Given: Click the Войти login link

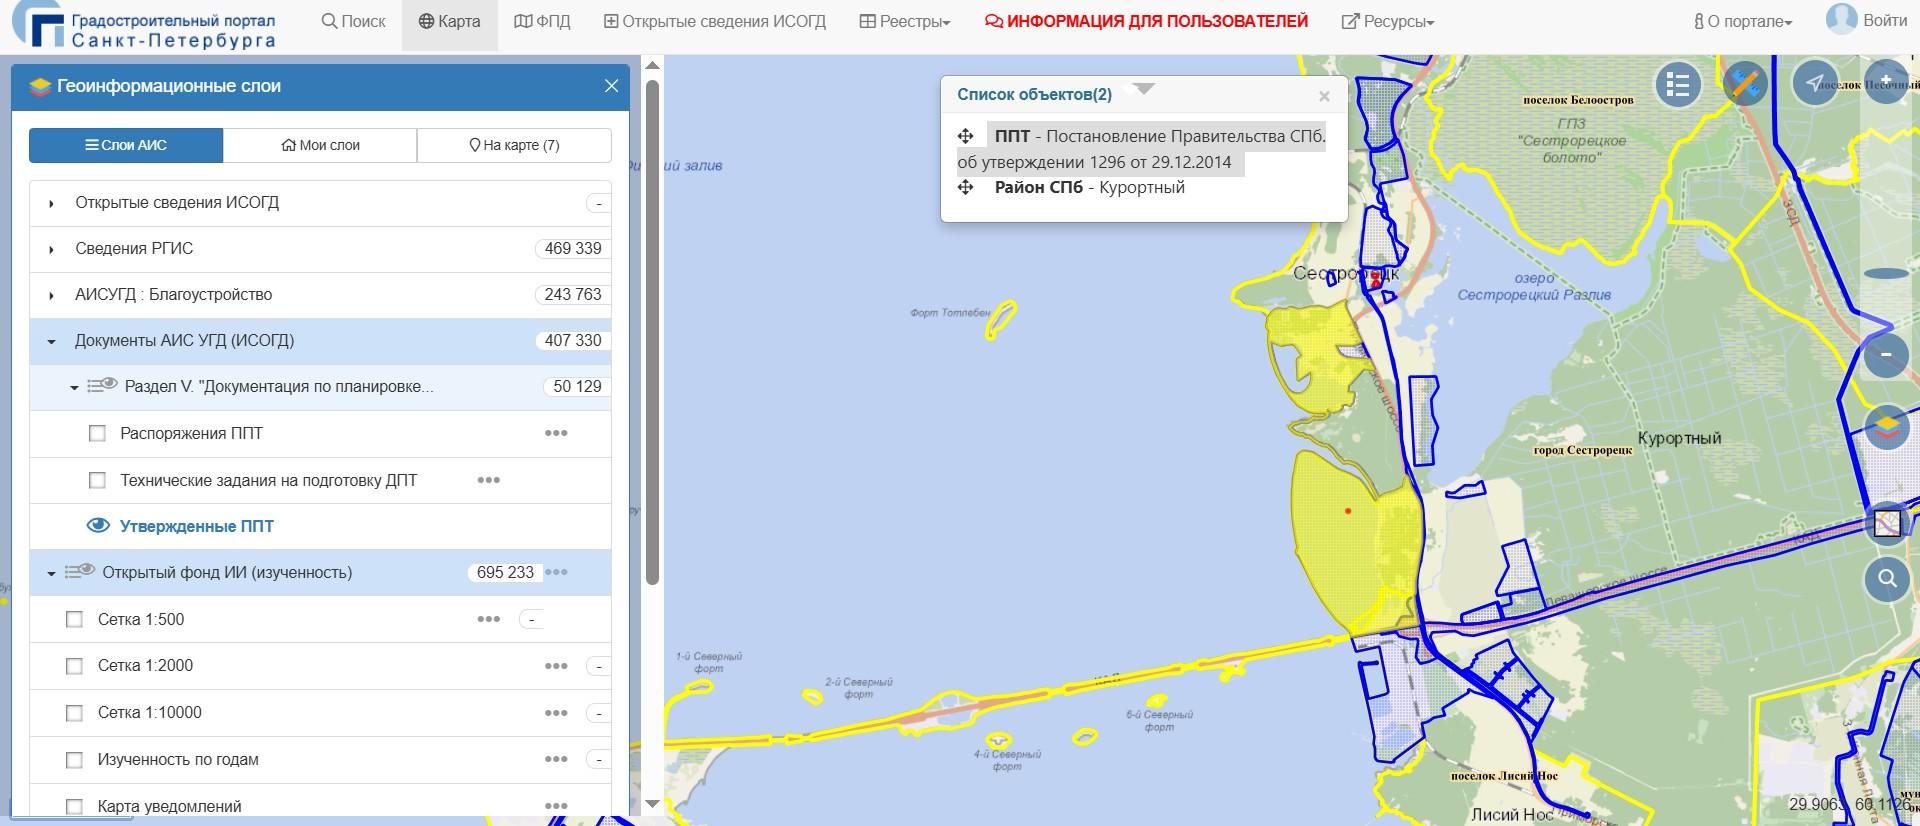Looking at the screenshot, I should pos(1884,20).
